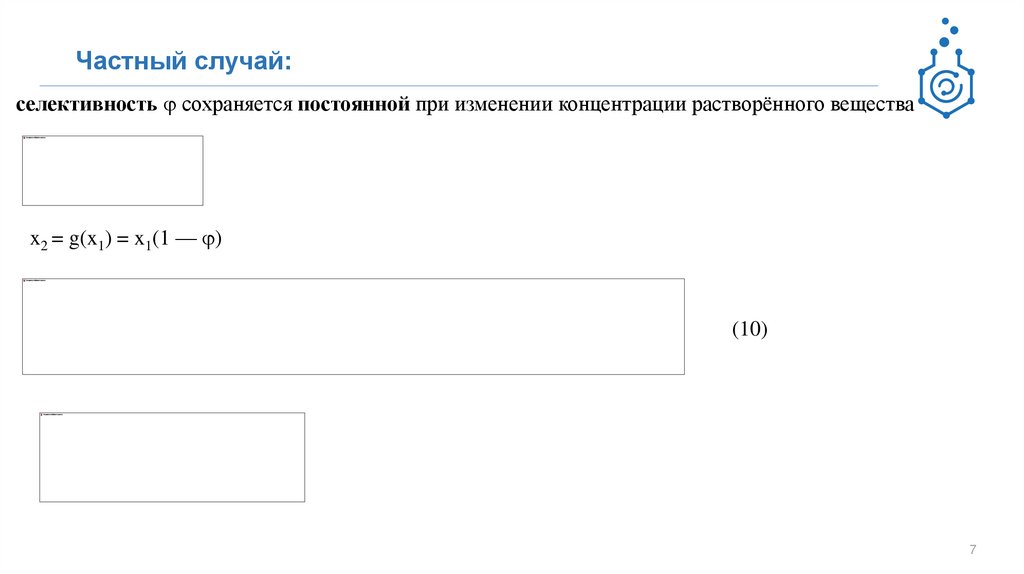
Task: Click the formula x₂ = g(x₁) = x₁(1 — φ)
Action: pyautogui.click(x=125, y=240)
